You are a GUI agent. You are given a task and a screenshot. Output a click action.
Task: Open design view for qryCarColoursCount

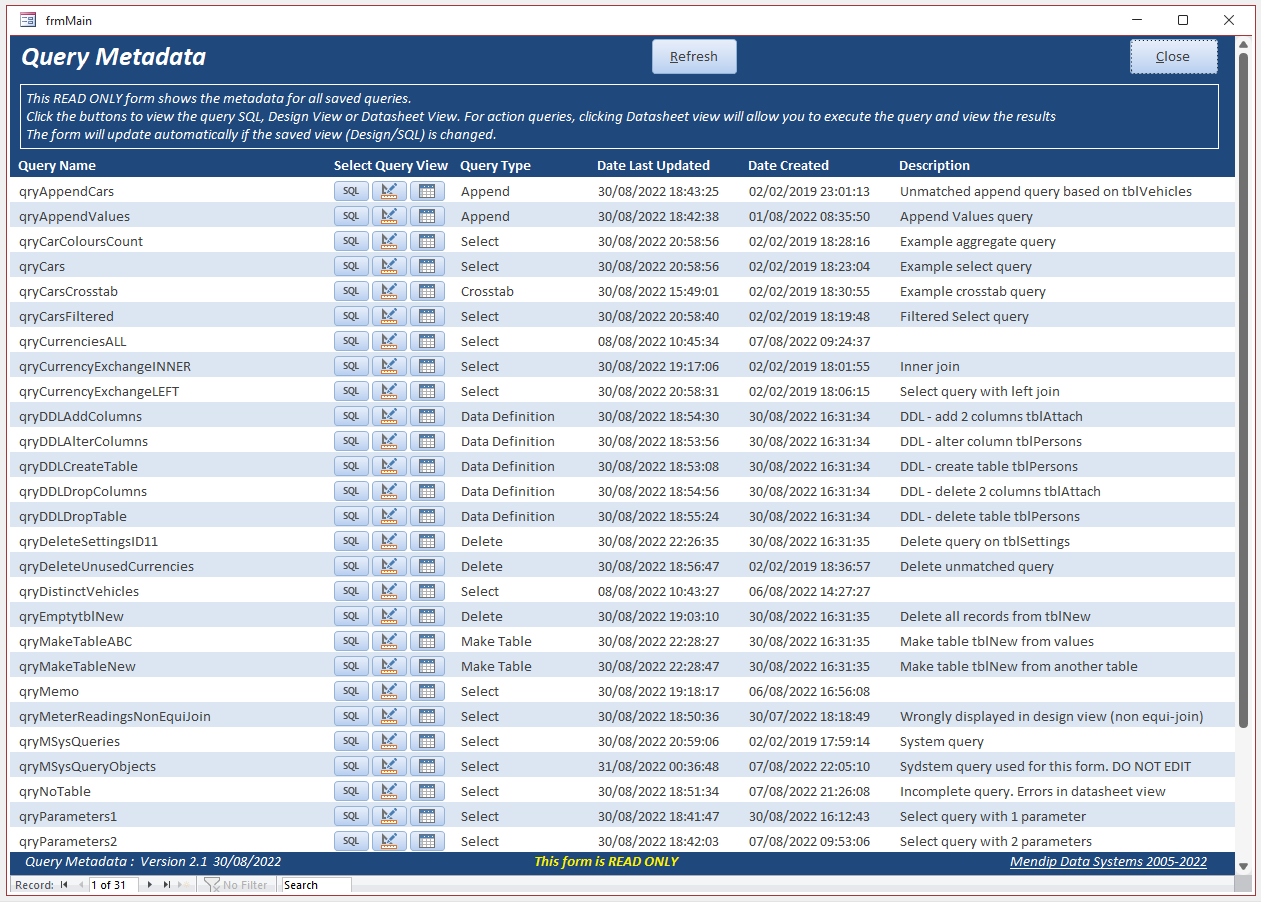pyautogui.click(x=389, y=241)
